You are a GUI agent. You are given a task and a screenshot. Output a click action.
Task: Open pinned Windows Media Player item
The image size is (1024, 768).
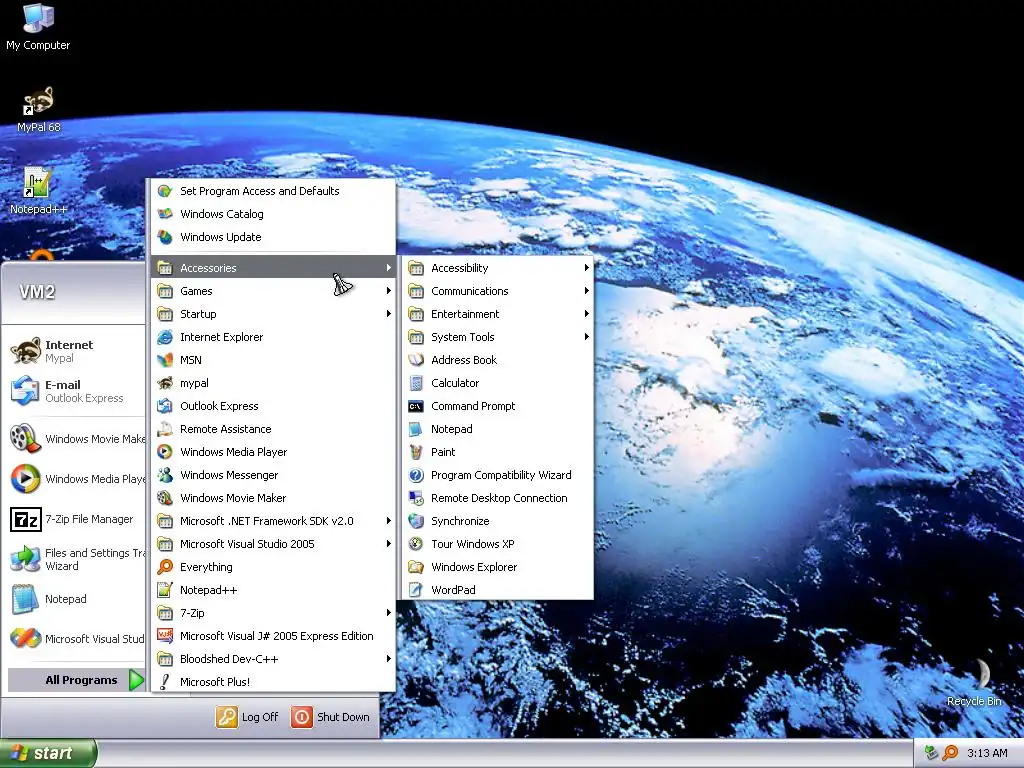[76, 479]
